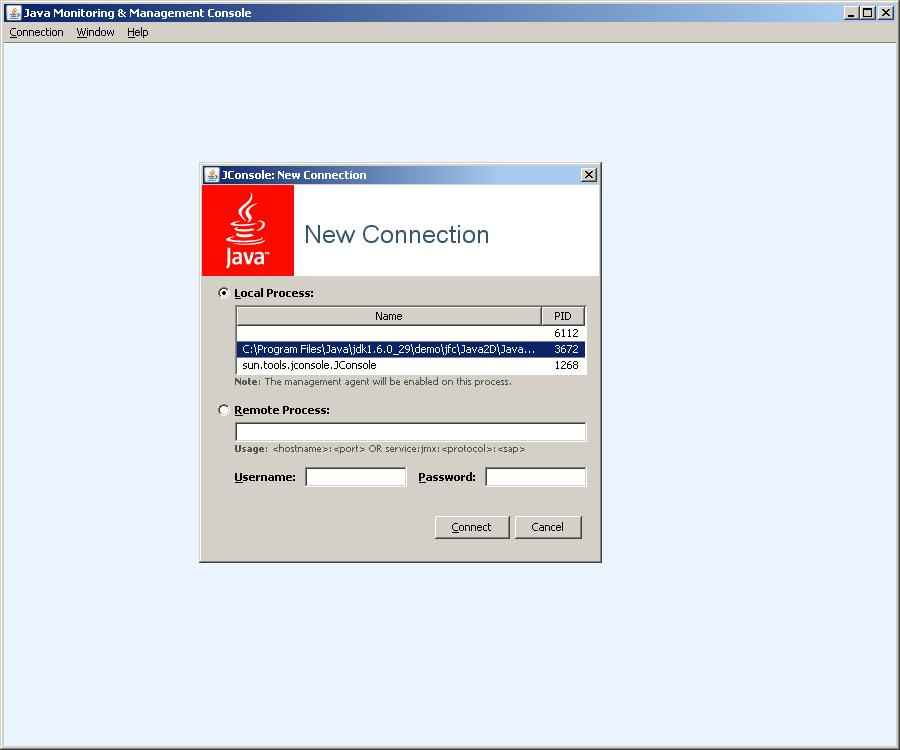Click the remote process address field

click(410, 431)
